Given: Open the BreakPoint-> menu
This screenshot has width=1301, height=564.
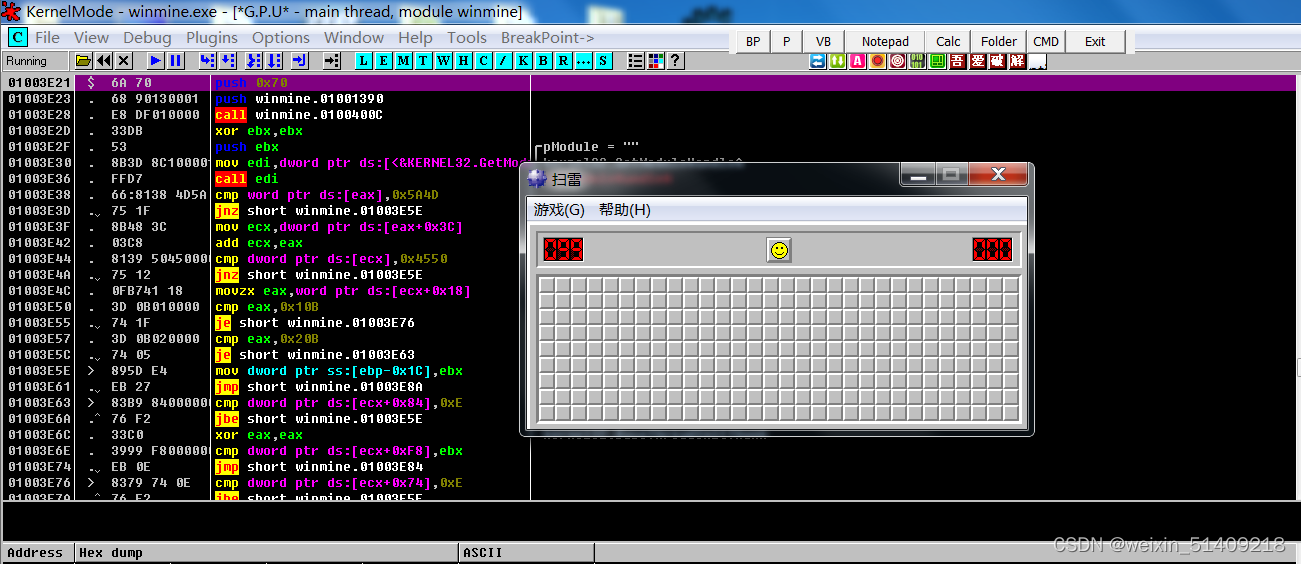Looking at the screenshot, I should tap(548, 38).
